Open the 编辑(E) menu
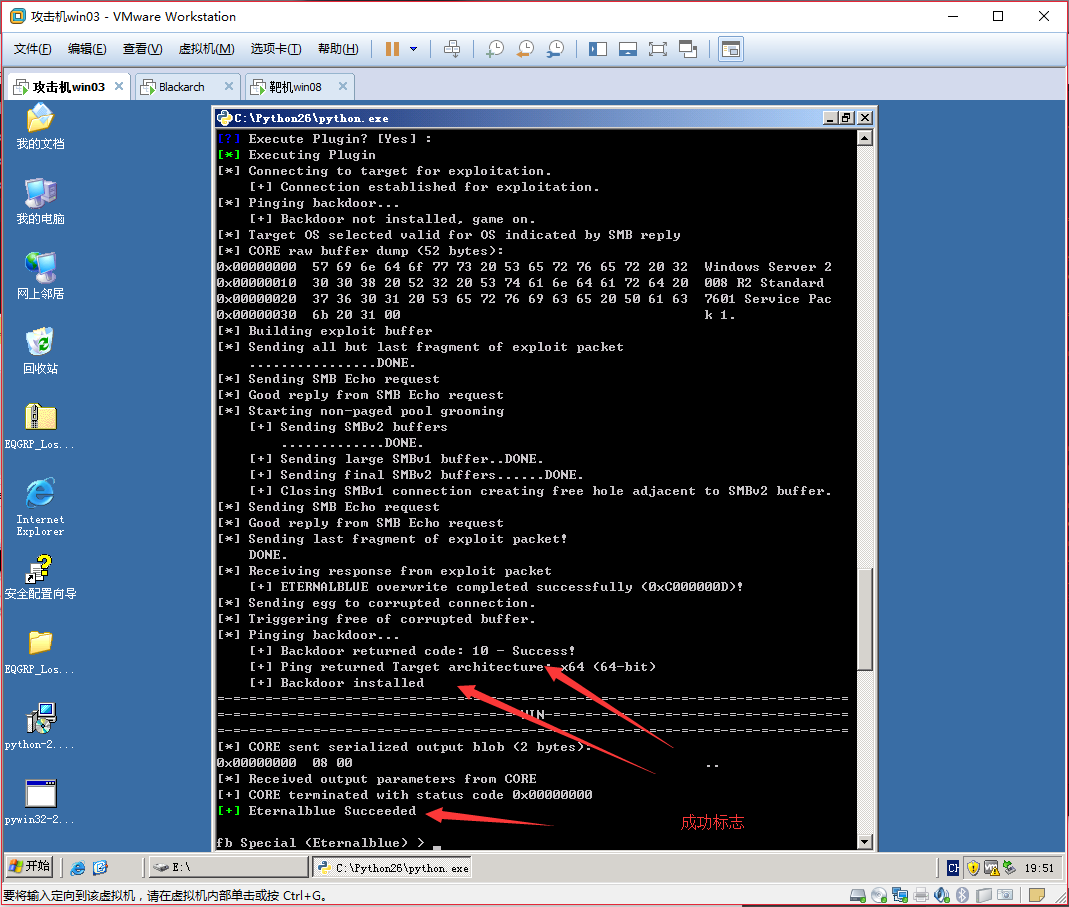The width and height of the screenshot is (1069, 907). [x=87, y=49]
